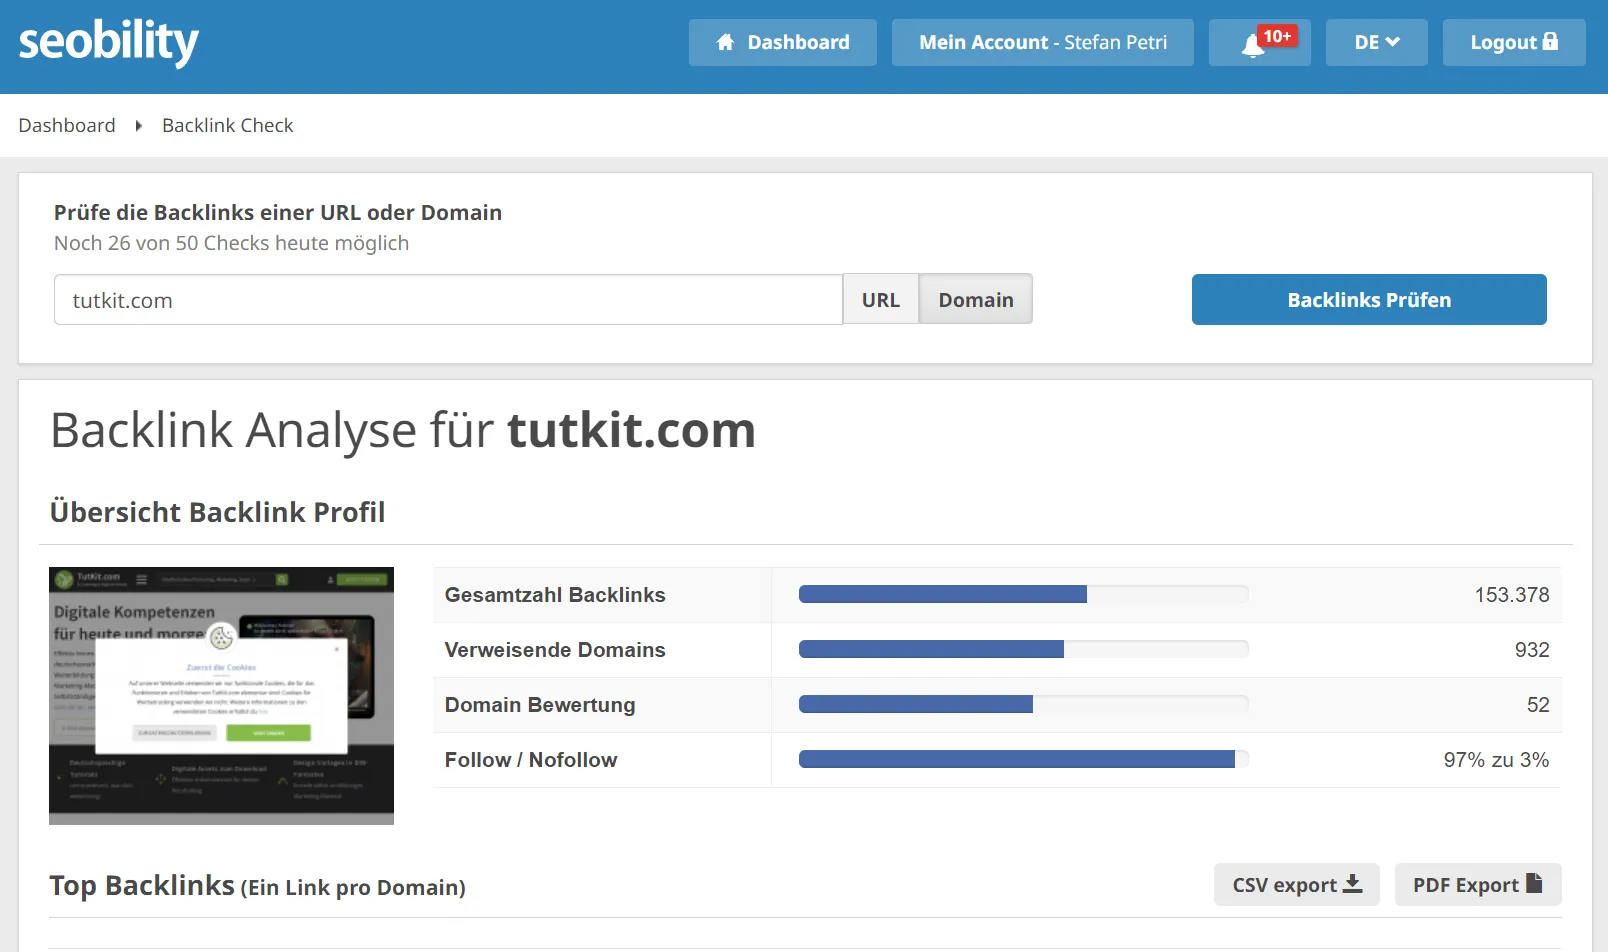The height and width of the screenshot is (952, 1608).
Task: Click the 153.378 backlinks value
Action: pos(1512,595)
